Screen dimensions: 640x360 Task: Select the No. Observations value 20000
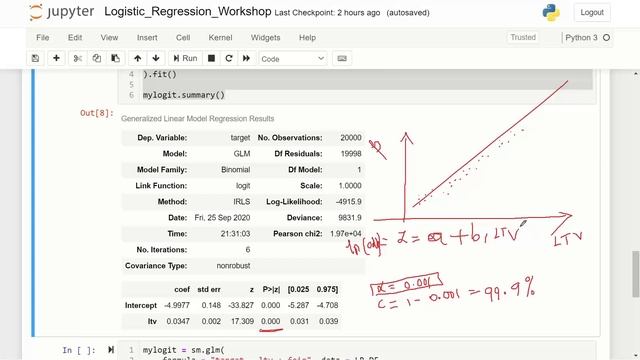tap(351, 138)
